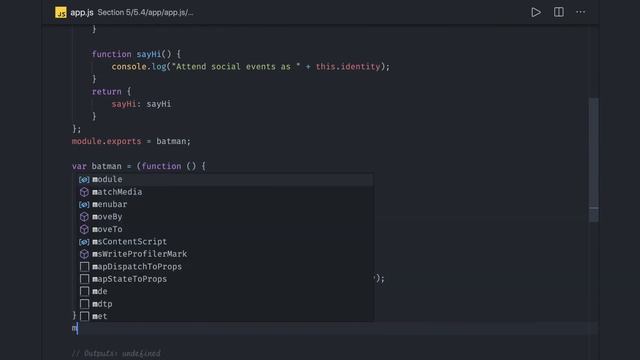This screenshot has width=640, height=360.
Task: Select the 'met' snippet suggestion
Action: tap(225, 316)
